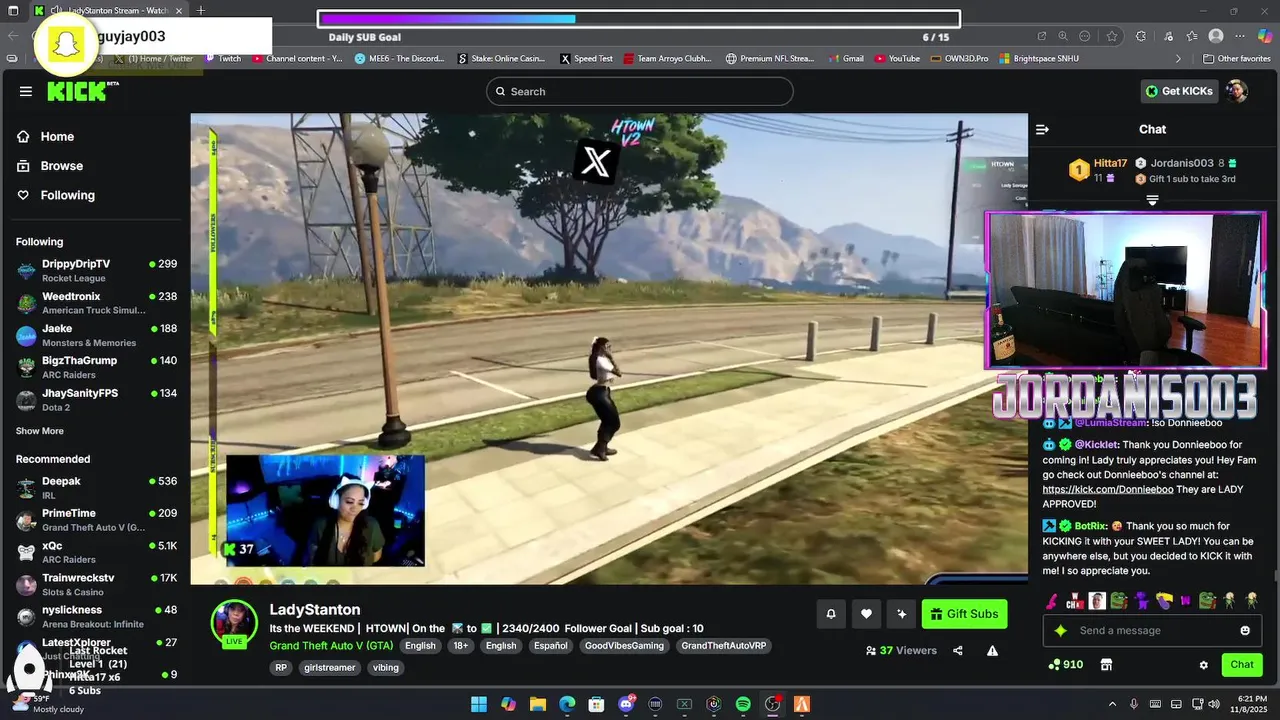This screenshot has width=1280, height=720.
Task: Open xQc recommended channel
Action: (96, 552)
